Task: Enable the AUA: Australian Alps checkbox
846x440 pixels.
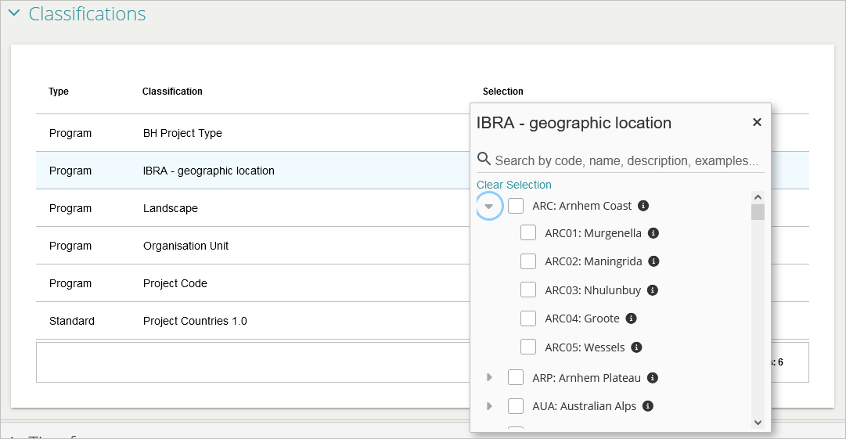Action: point(516,406)
